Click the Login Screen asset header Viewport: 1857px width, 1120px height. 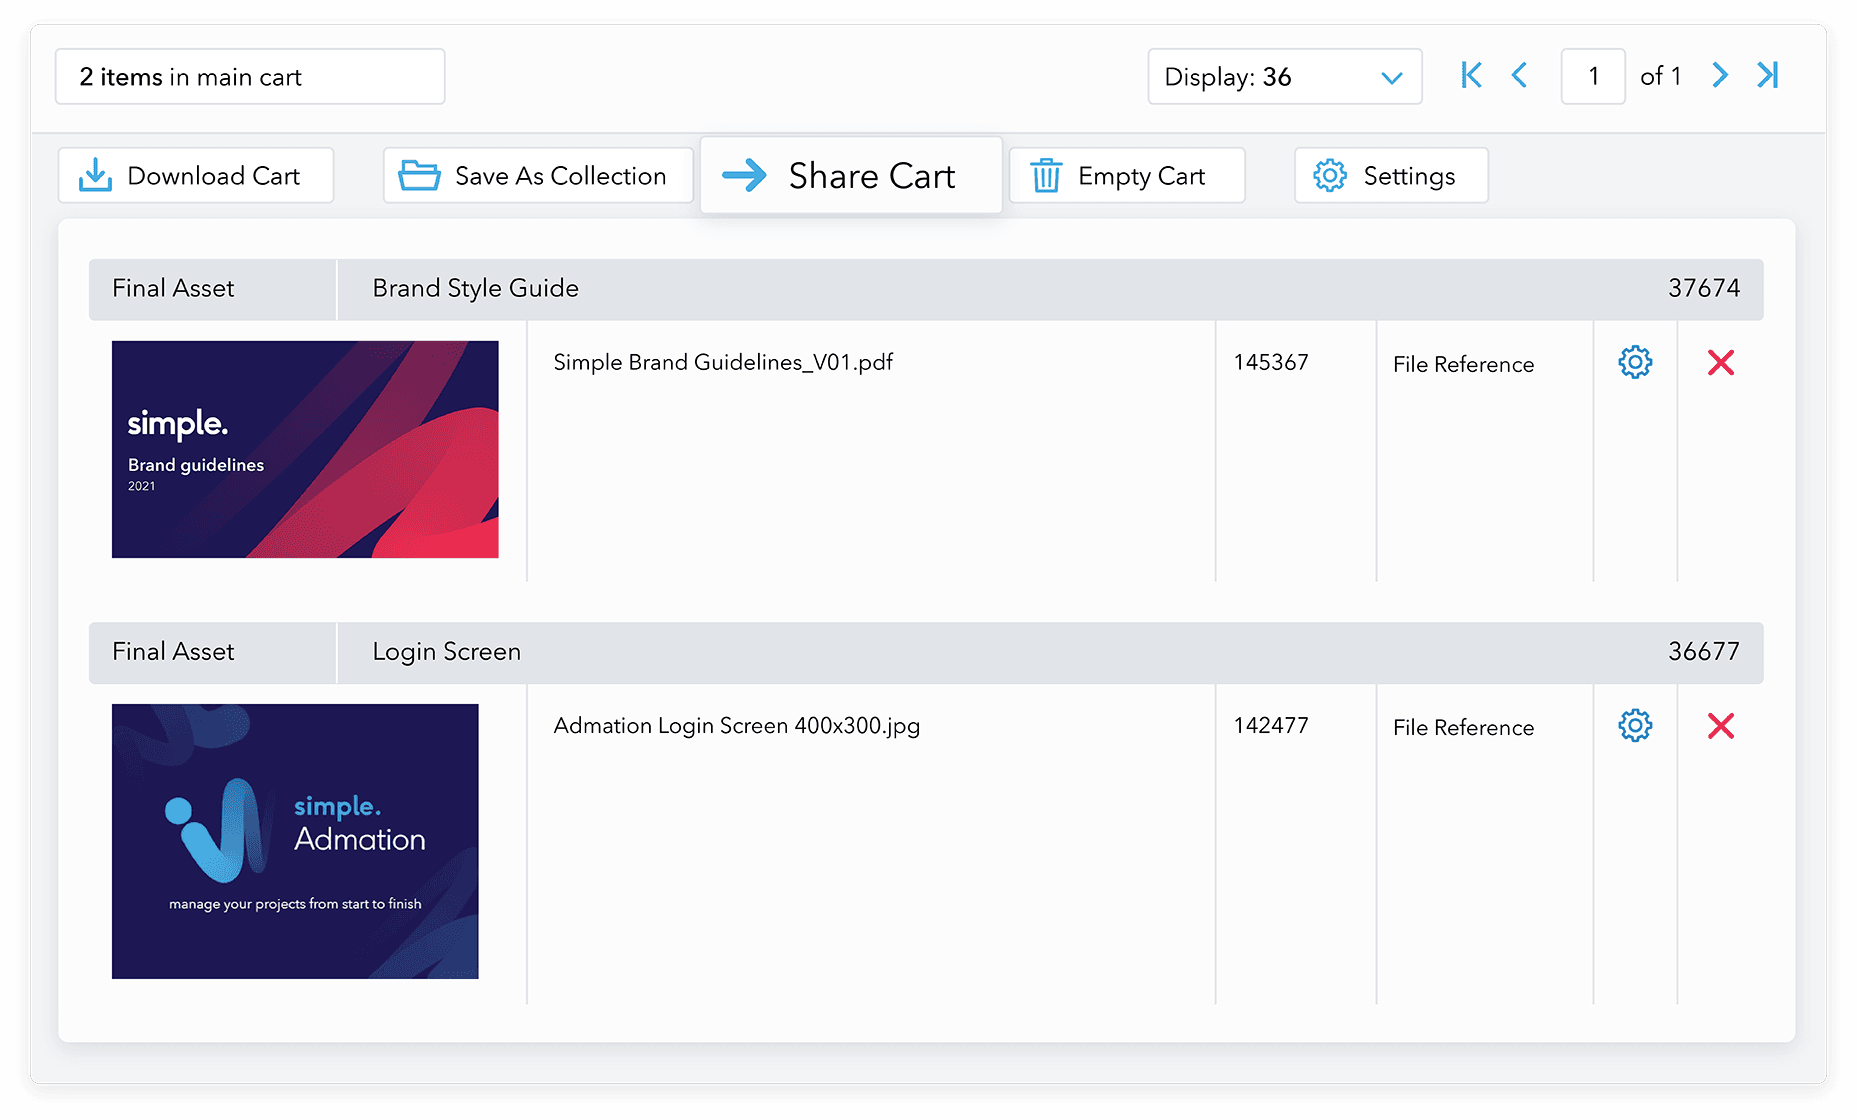(446, 652)
